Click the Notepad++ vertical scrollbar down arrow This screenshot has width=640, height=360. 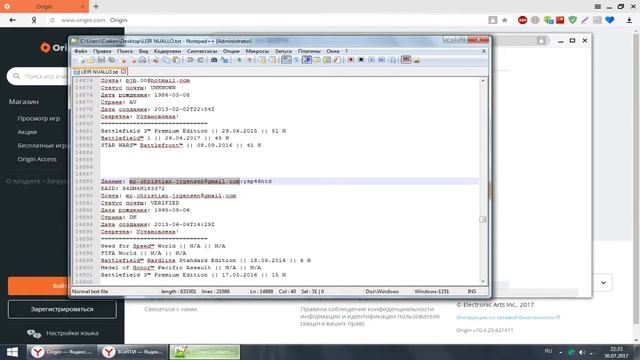click(x=483, y=282)
